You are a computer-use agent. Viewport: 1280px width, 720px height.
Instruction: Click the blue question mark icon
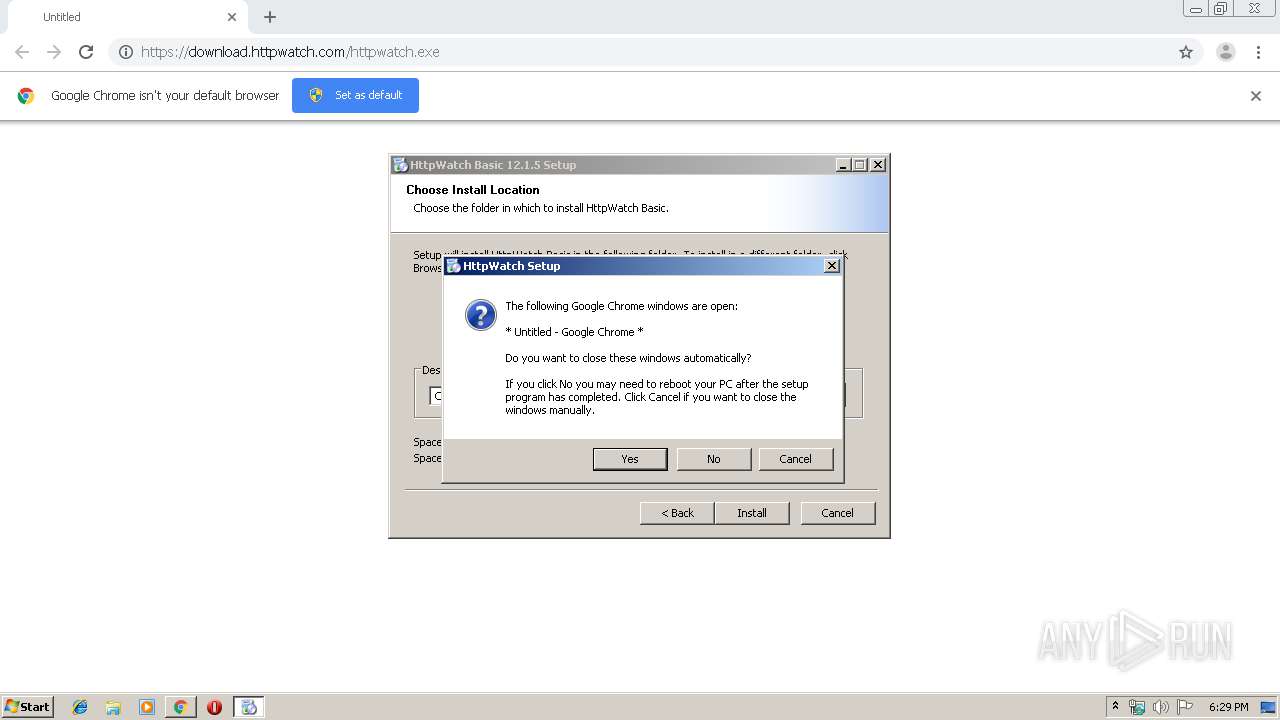click(x=481, y=315)
